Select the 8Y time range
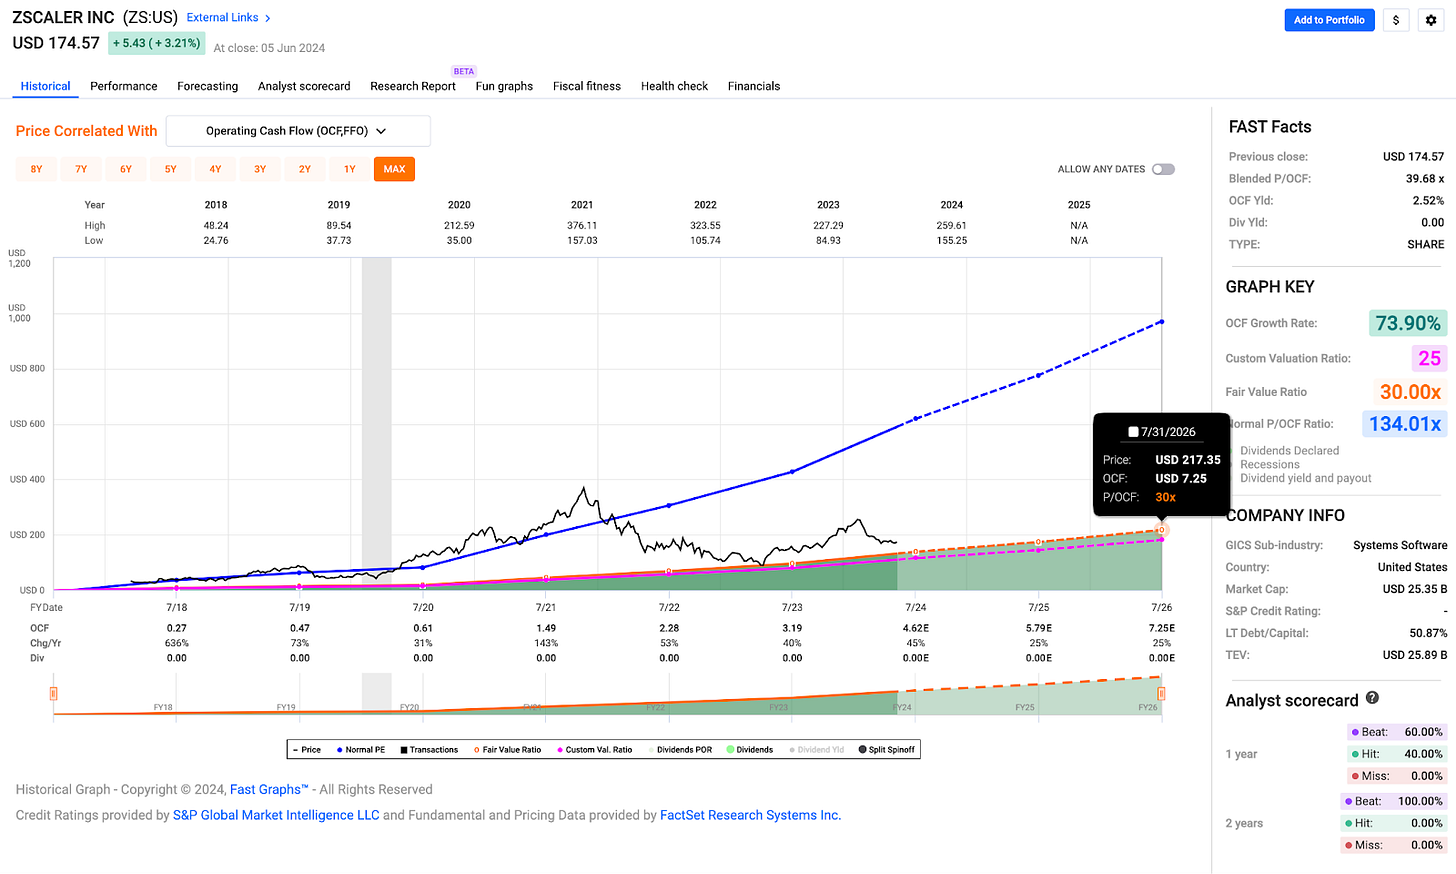1456x874 pixels. tap(36, 169)
